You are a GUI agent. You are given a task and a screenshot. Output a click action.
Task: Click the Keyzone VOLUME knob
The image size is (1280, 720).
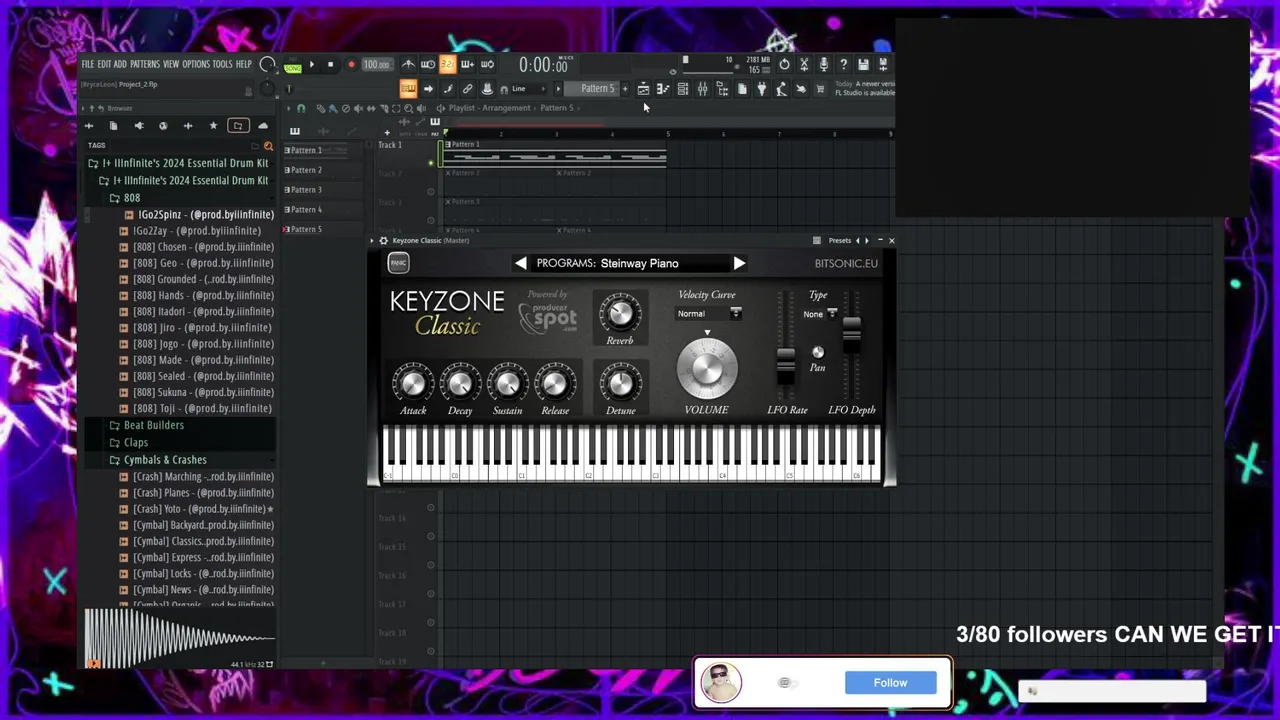[x=707, y=368]
